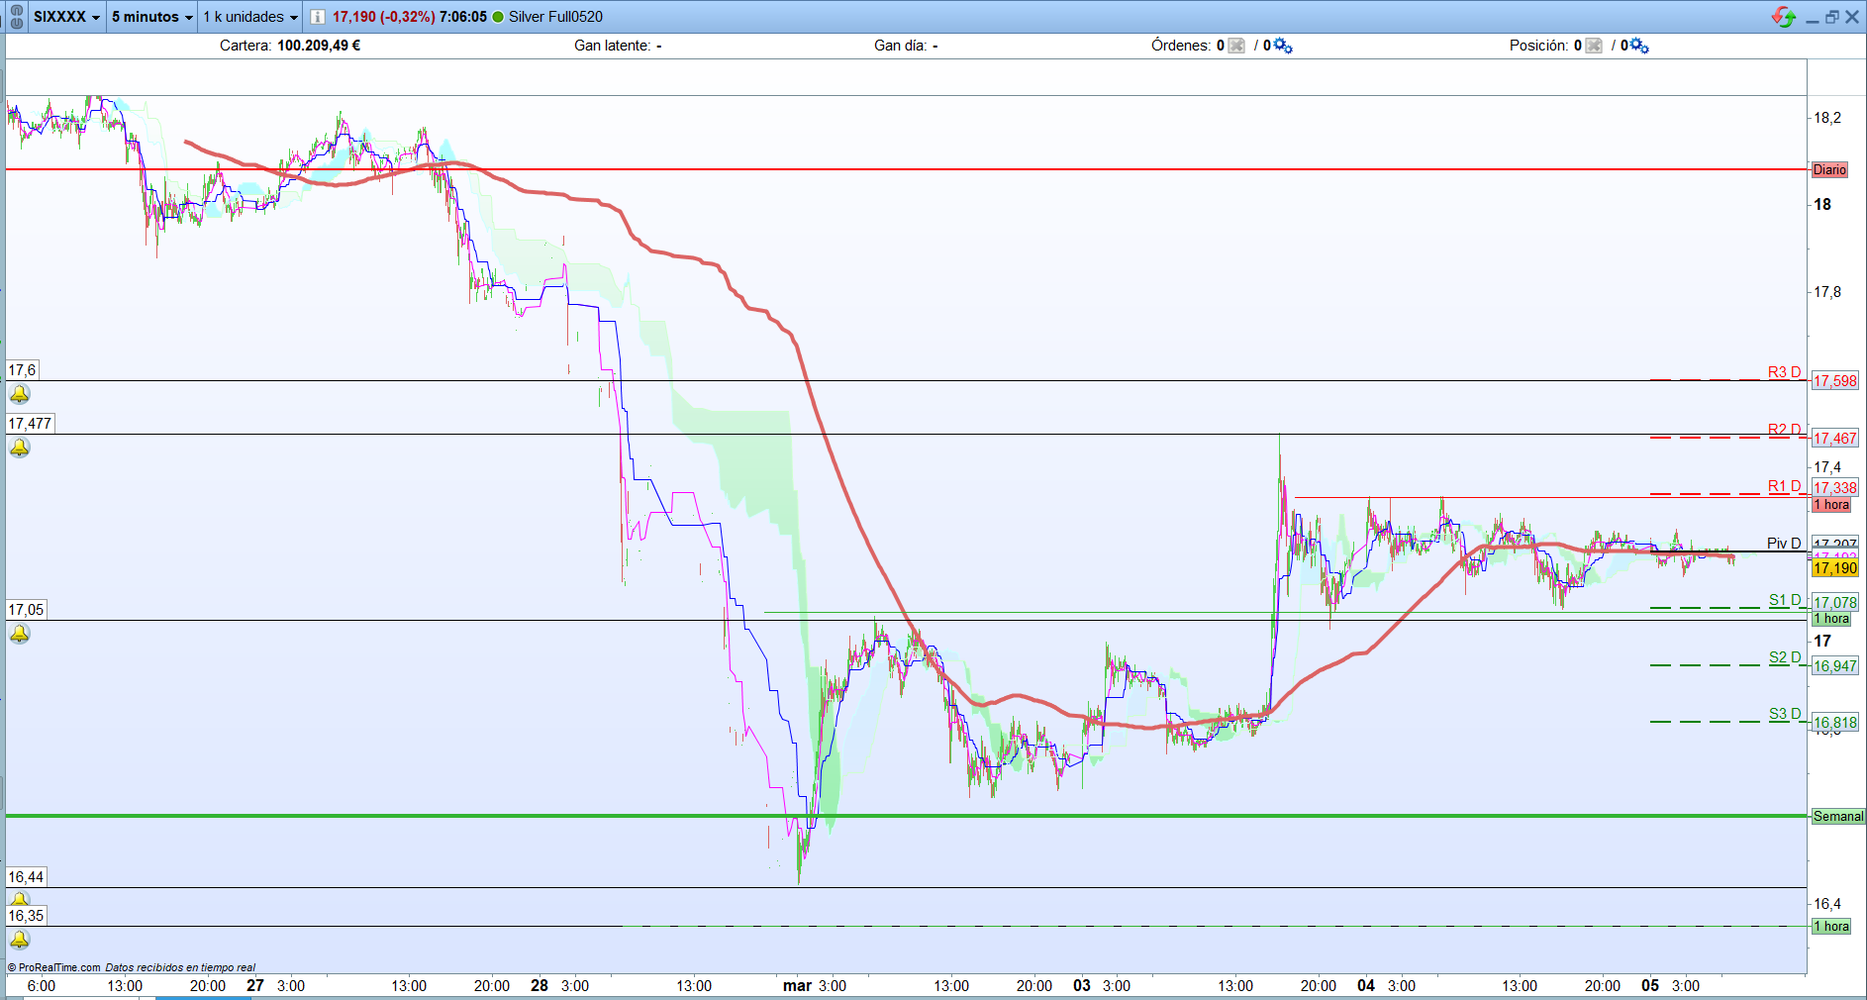This screenshot has height=1000, width=1867.
Task: Click the R1 D pivot label
Action: coord(1784,486)
